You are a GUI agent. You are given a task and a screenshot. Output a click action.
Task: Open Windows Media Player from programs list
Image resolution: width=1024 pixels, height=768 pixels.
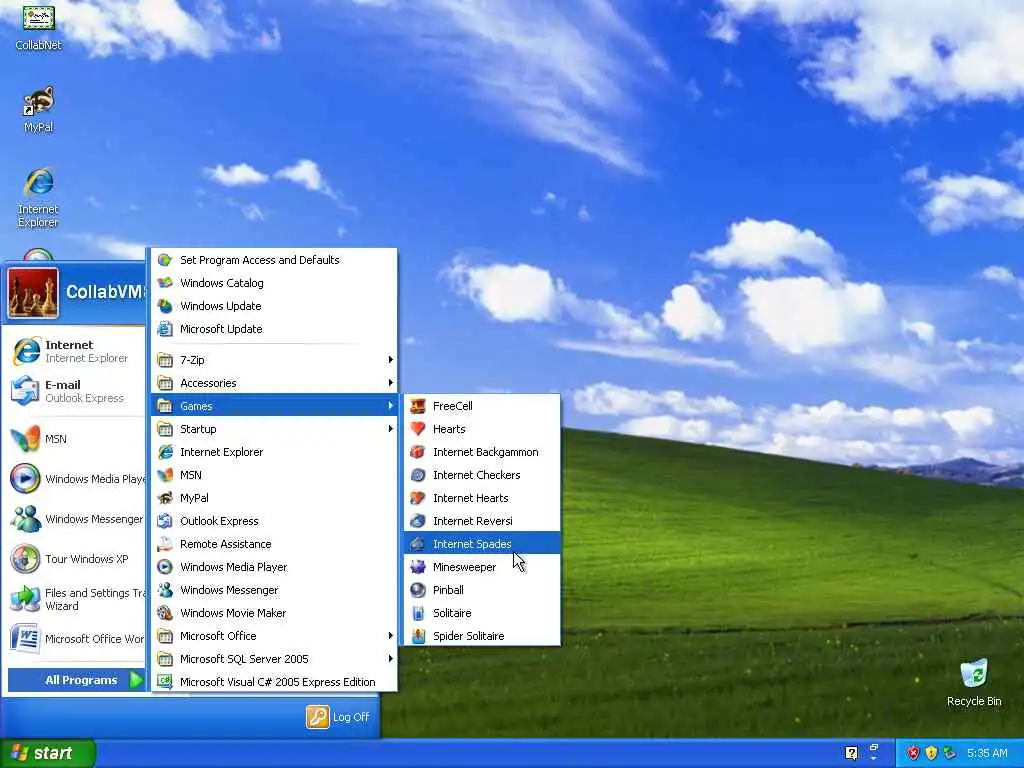click(274, 567)
